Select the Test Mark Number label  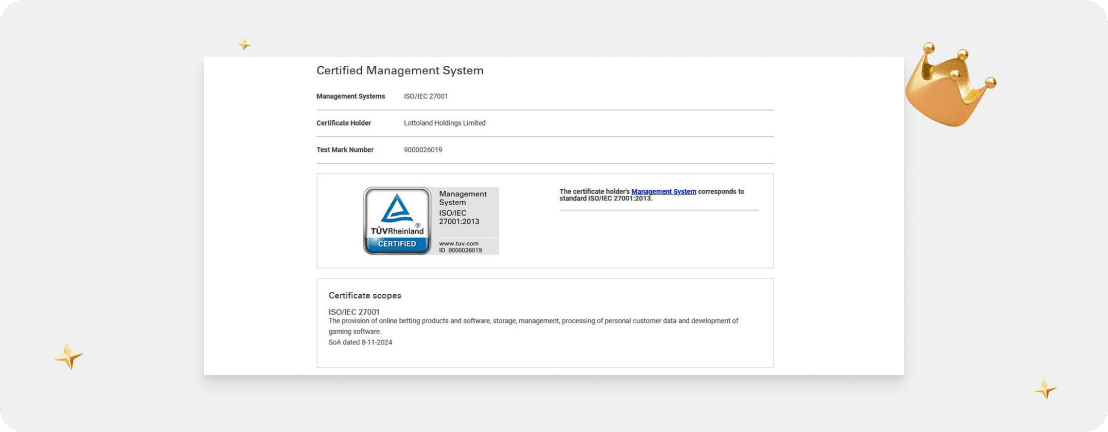pos(344,150)
